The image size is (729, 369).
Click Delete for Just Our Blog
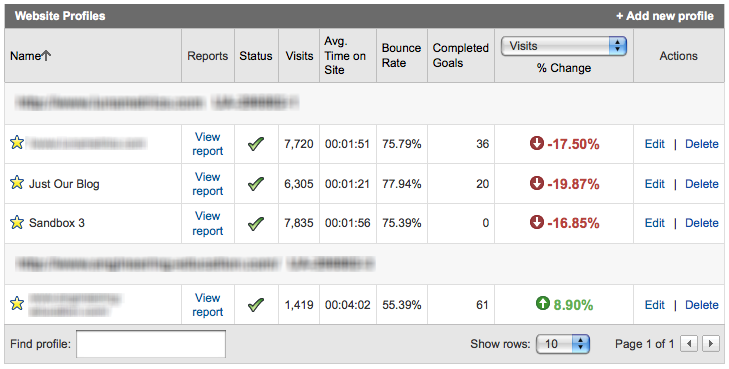[x=702, y=184]
